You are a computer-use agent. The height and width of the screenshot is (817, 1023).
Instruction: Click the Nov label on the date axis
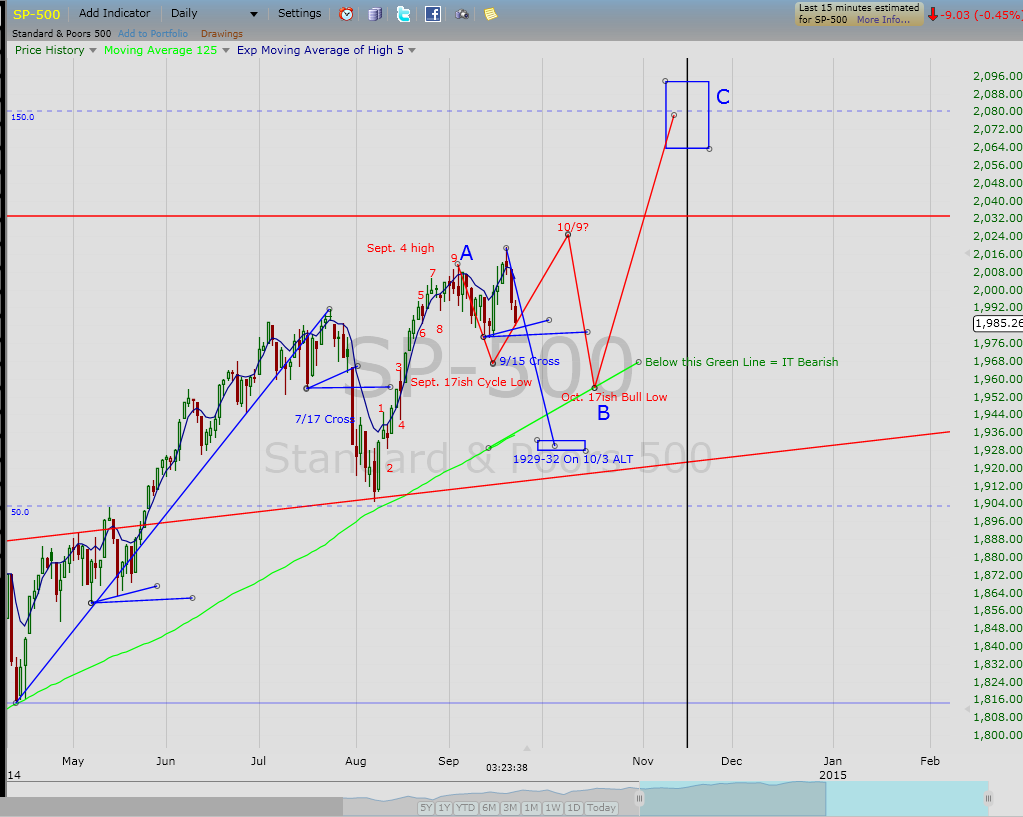point(643,762)
